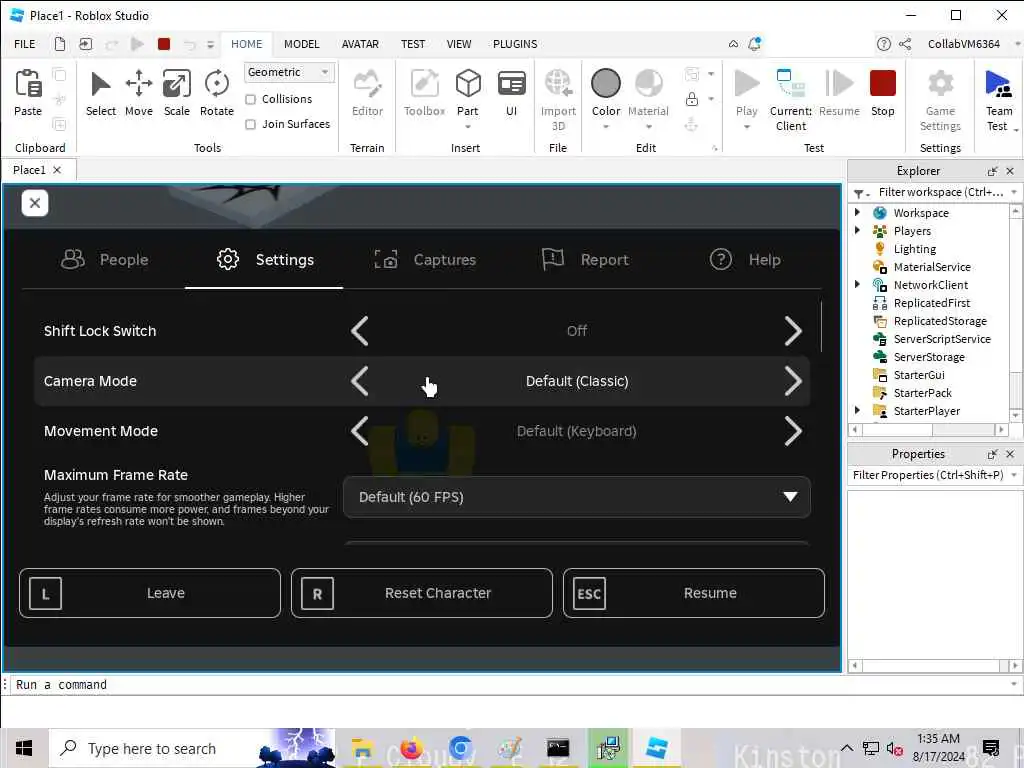Image resolution: width=1024 pixels, height=768 pixels.
Task: Insert a Part
Action: point(468,93)
